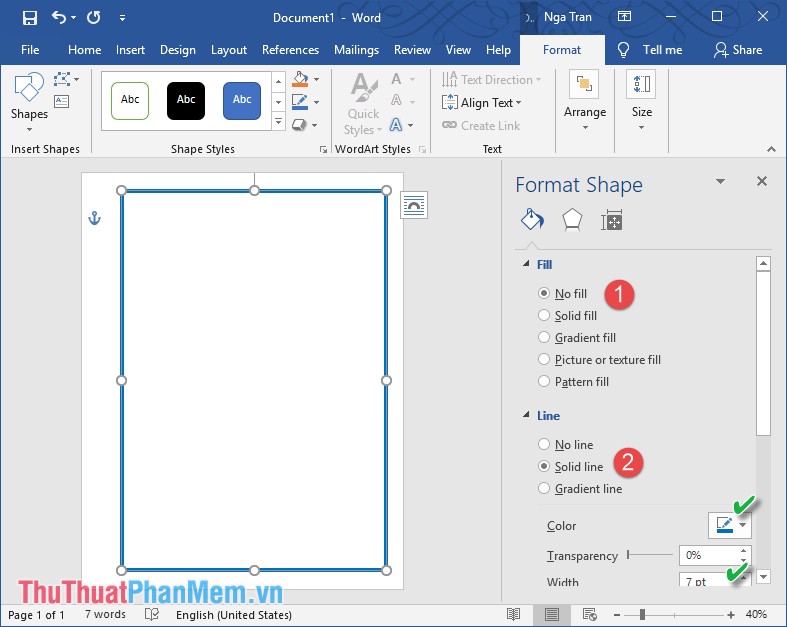This screenshot has width=787, height=627.
Task: Select the Pattern fill option
Action: coord(573,382)
